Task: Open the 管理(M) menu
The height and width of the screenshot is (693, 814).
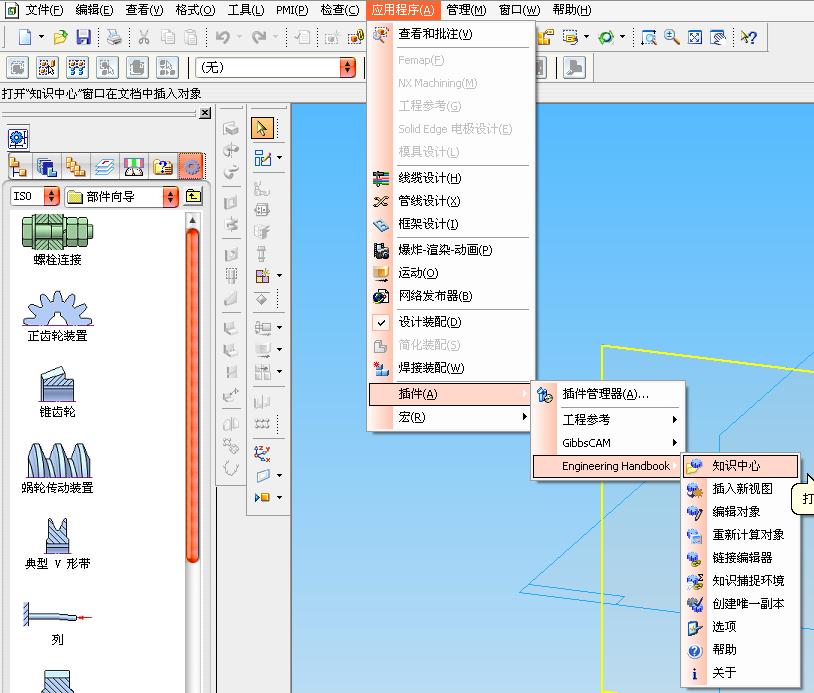Action: (x=466, y=10)
